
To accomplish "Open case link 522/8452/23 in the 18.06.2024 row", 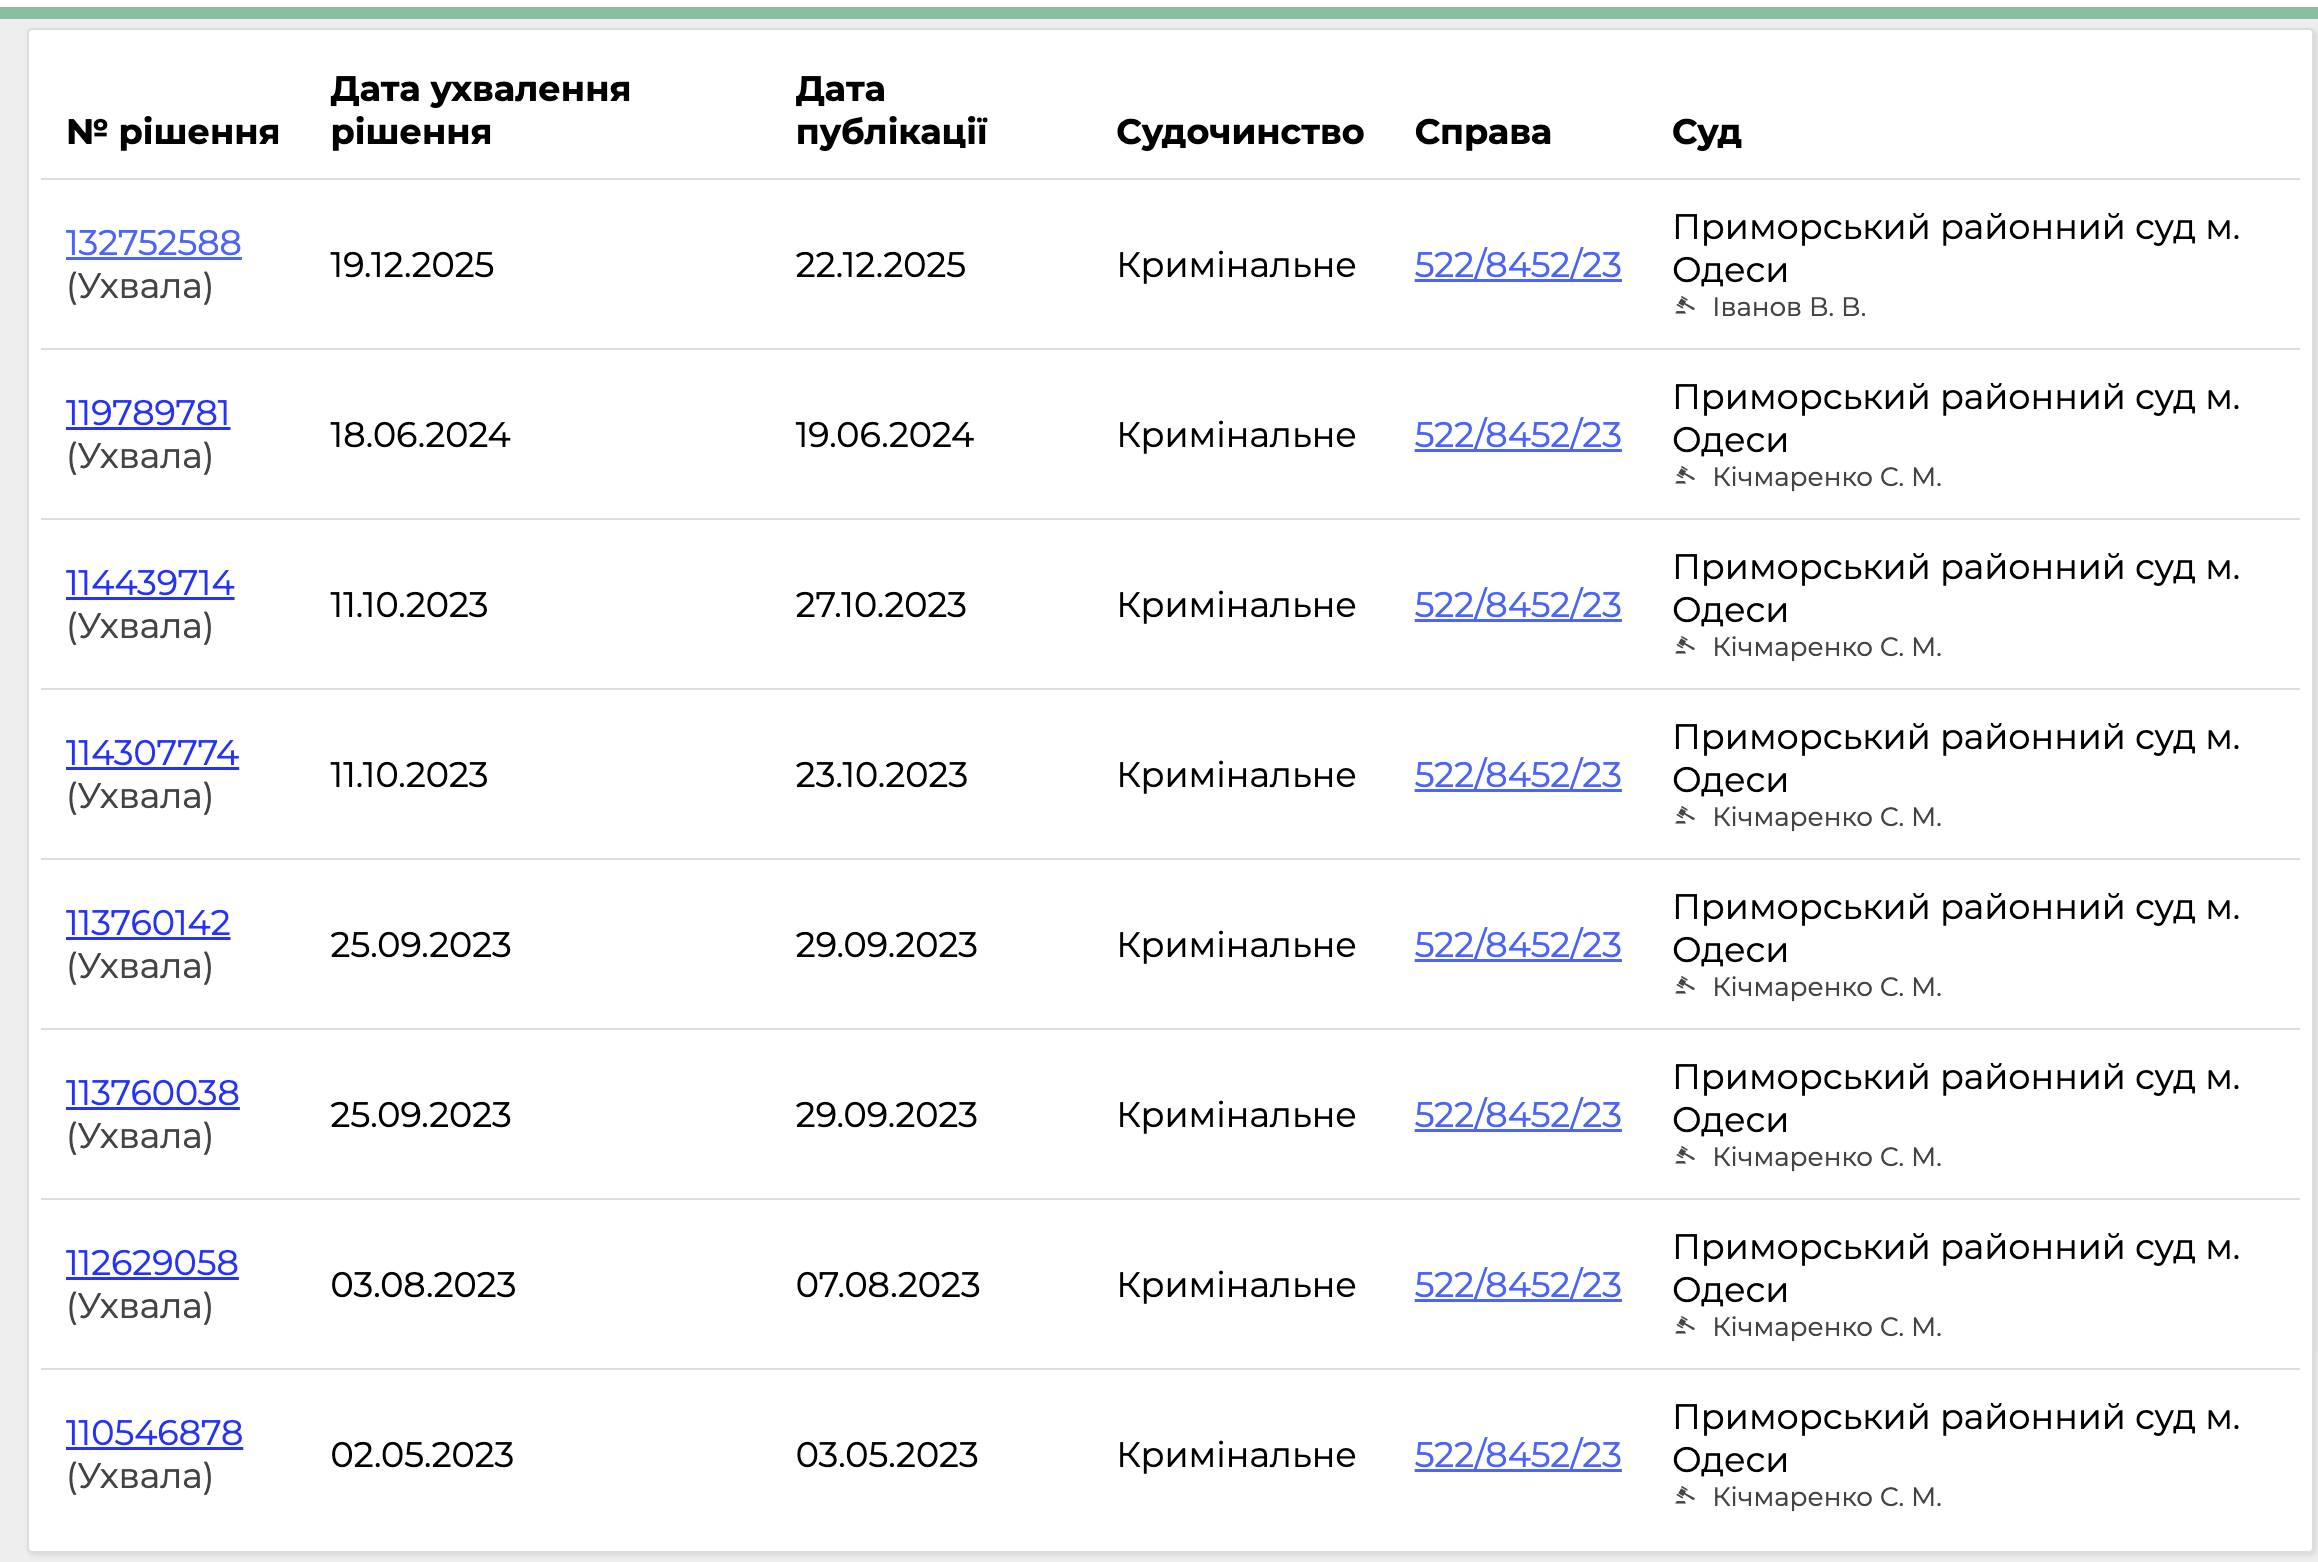I will 1518,436.
